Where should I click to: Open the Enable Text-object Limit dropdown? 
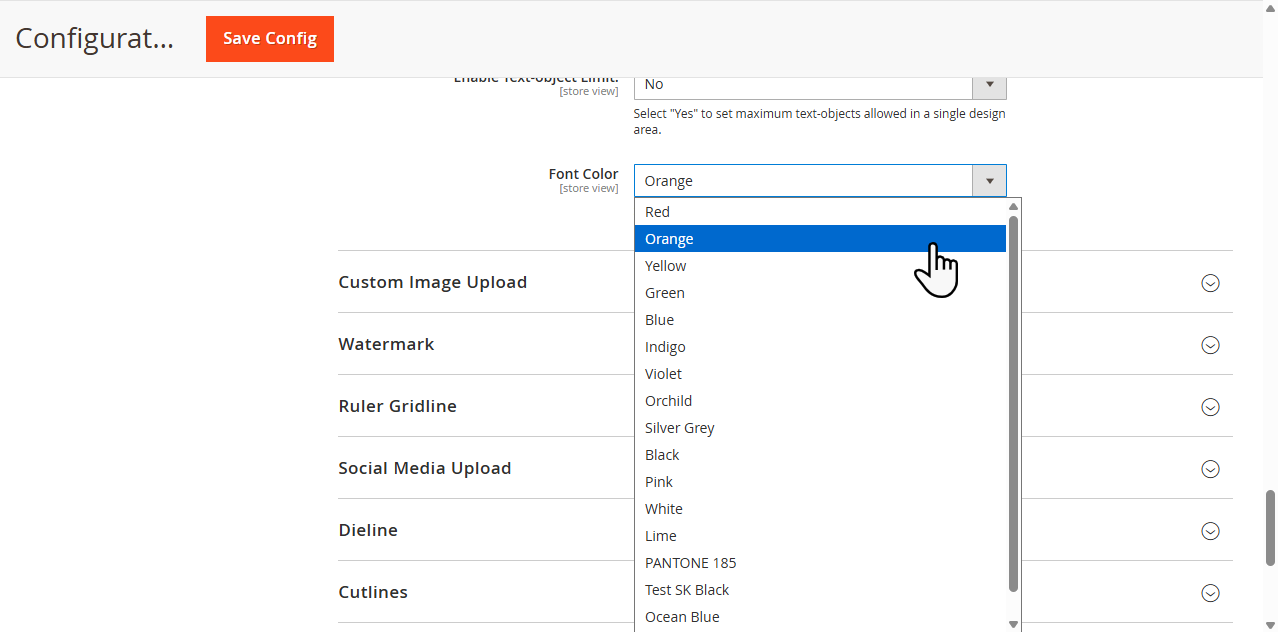819,86
